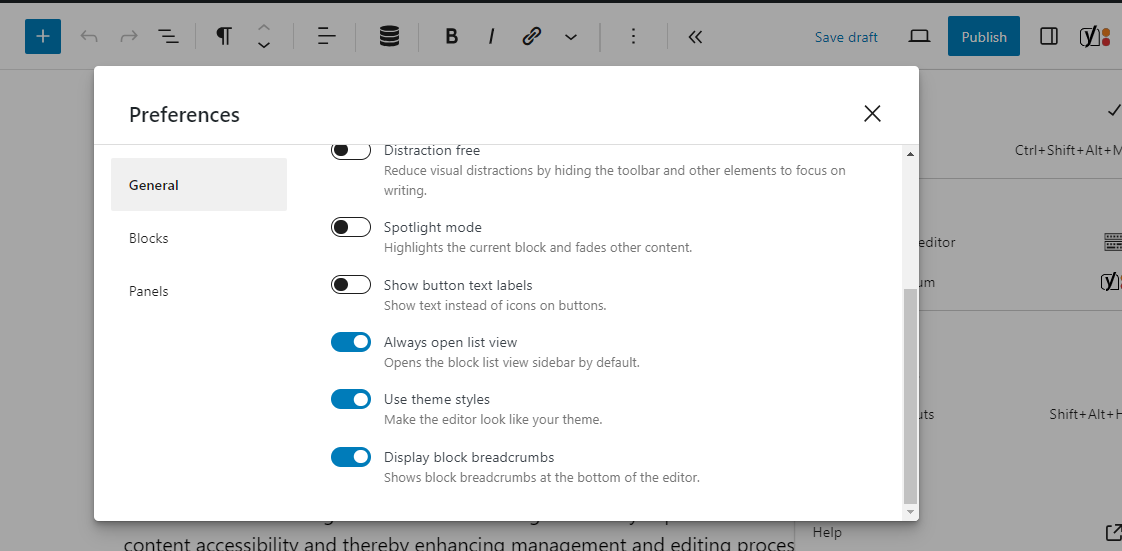Screen dimensions: 1122x551
Task: Click the preferences scrollbar down arrow
Action: 910,512
